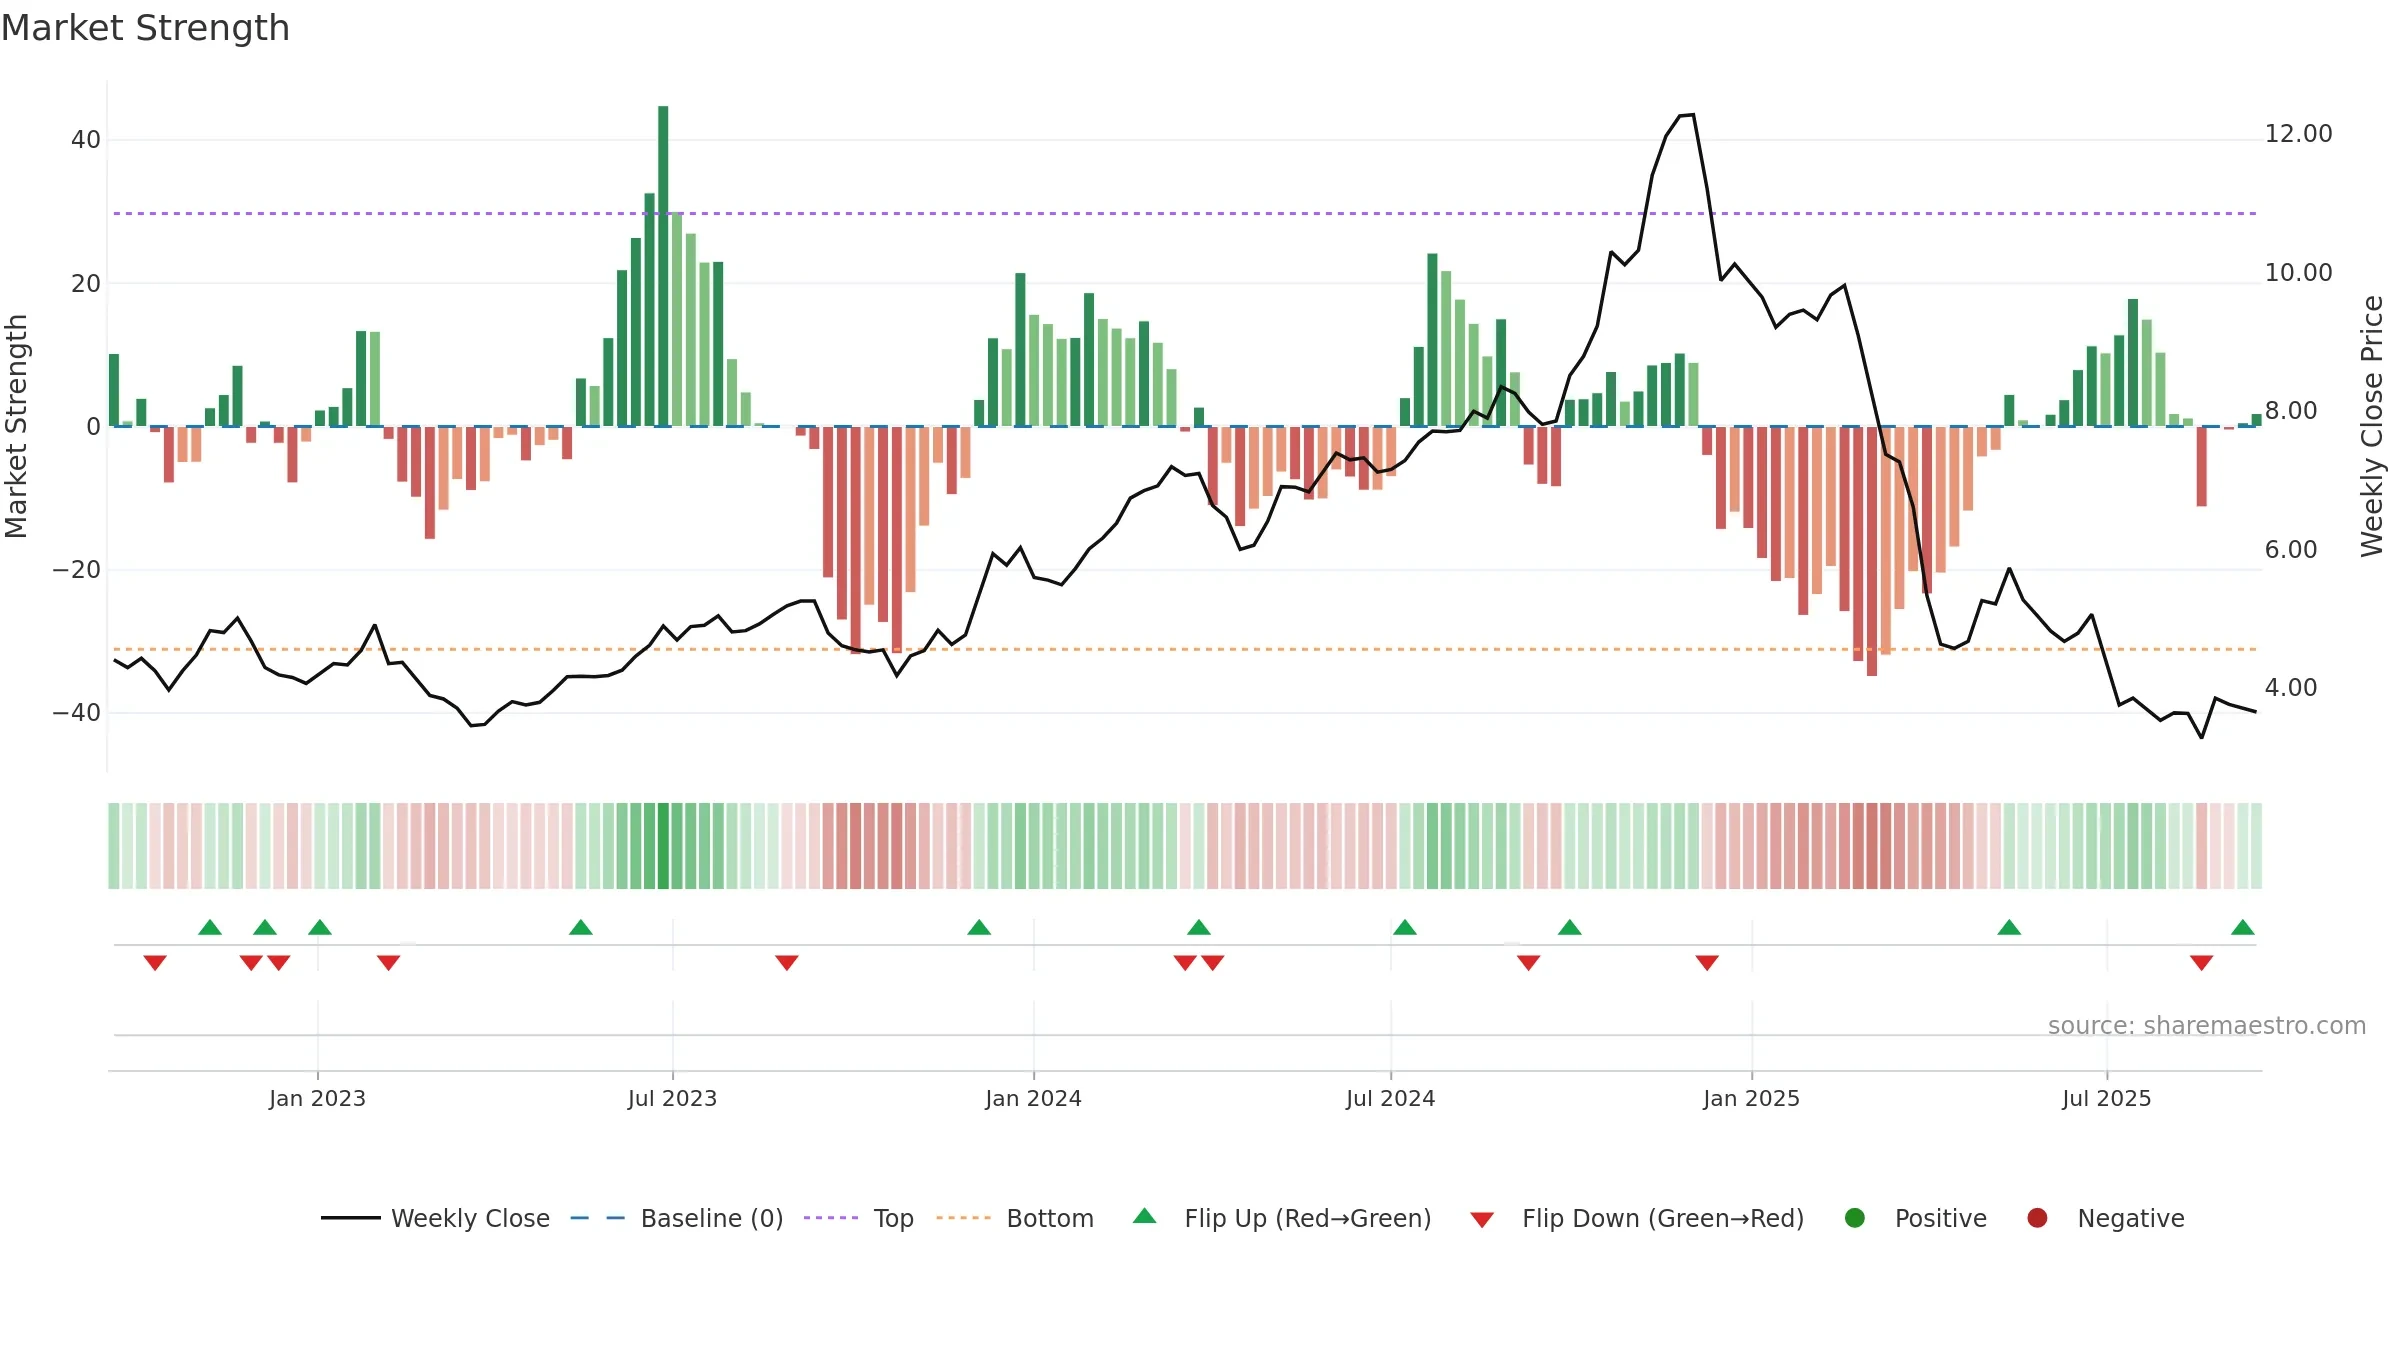
Task: Click the purple dotted Top line in the chart
Action: coord(1185,213)
